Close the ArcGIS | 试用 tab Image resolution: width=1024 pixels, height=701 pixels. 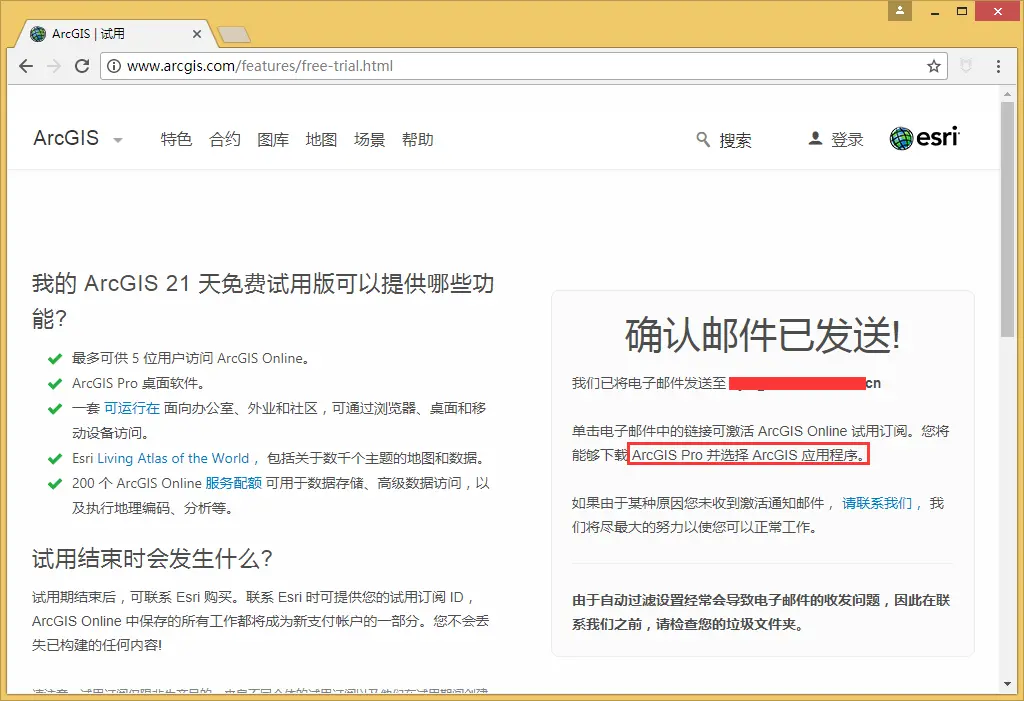[x=197, y=34]
